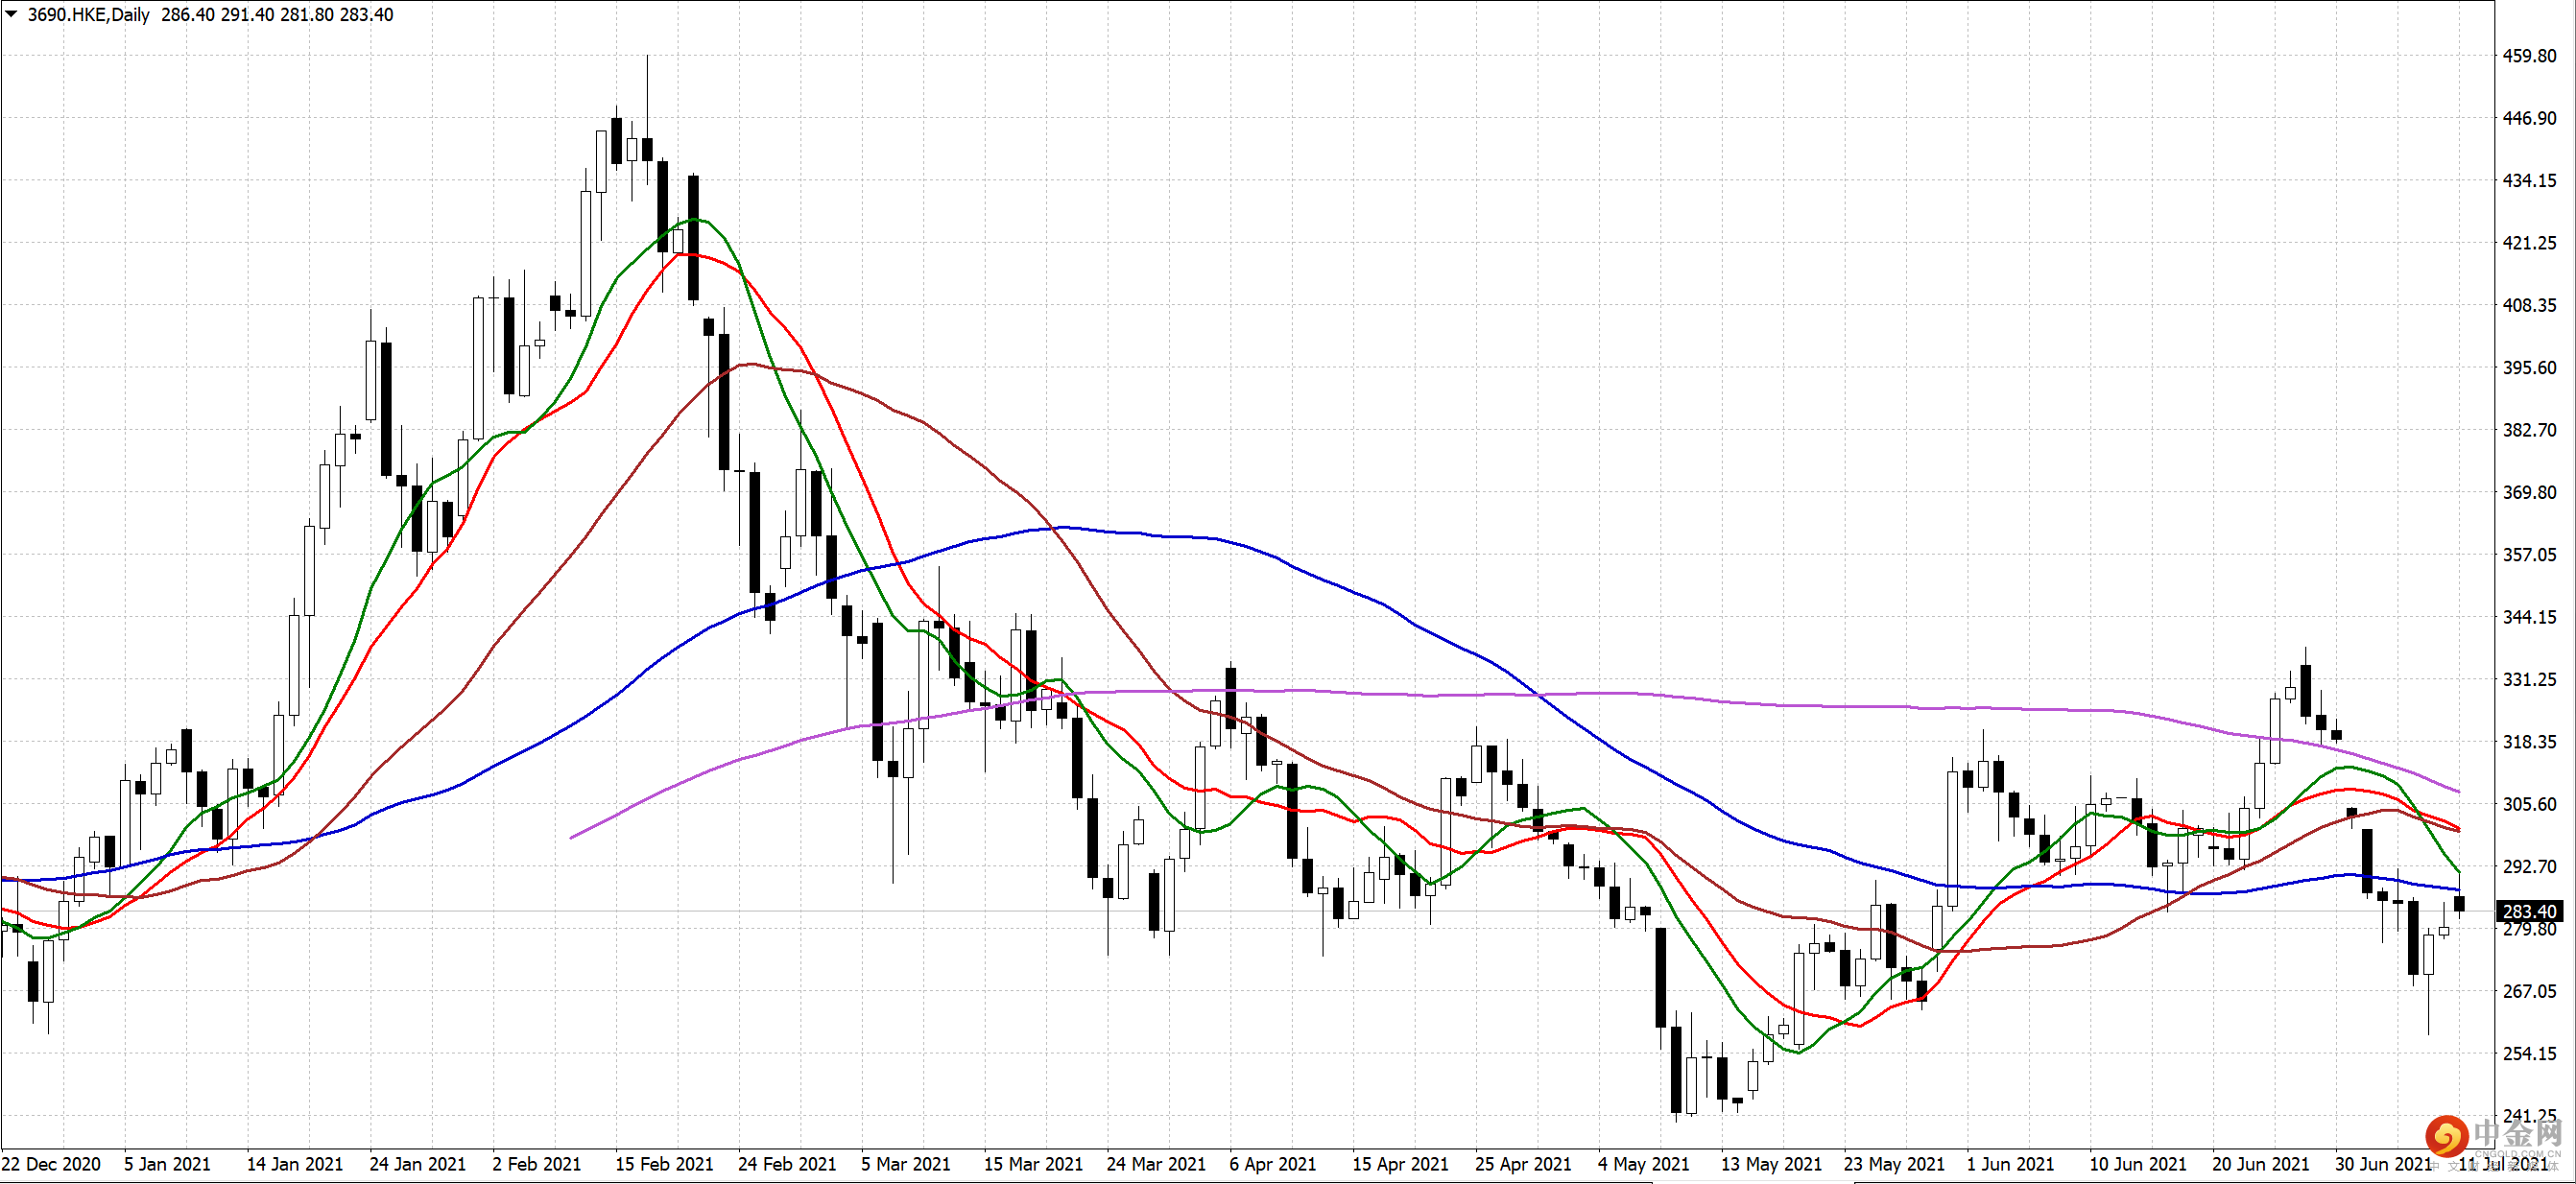The width and height of the screenshot is (2576, 1184).
Task: Click the 13 May 2021 date label
Action: [x=1771, y=1164]
